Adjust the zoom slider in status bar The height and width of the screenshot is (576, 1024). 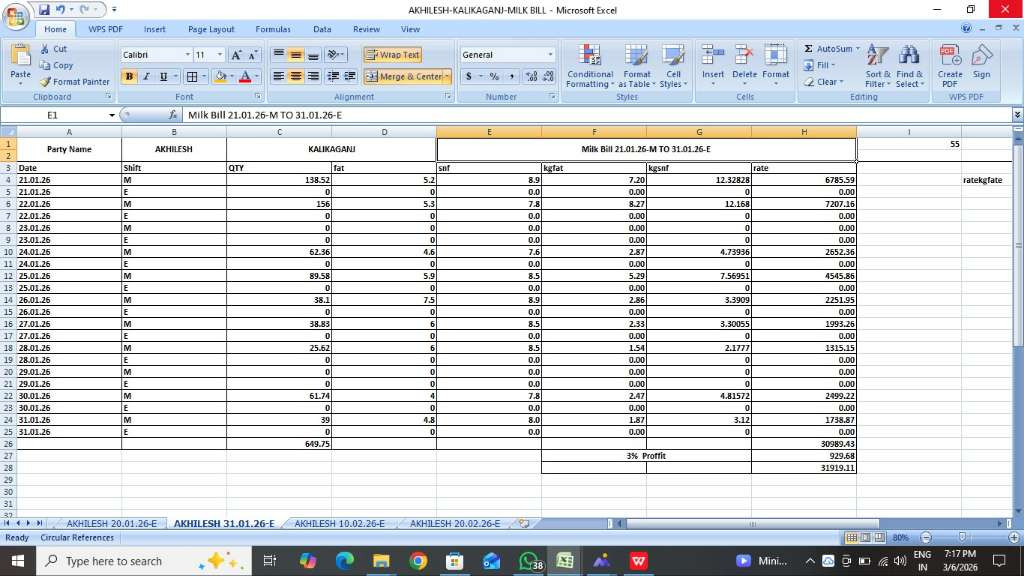coord(962,537)
